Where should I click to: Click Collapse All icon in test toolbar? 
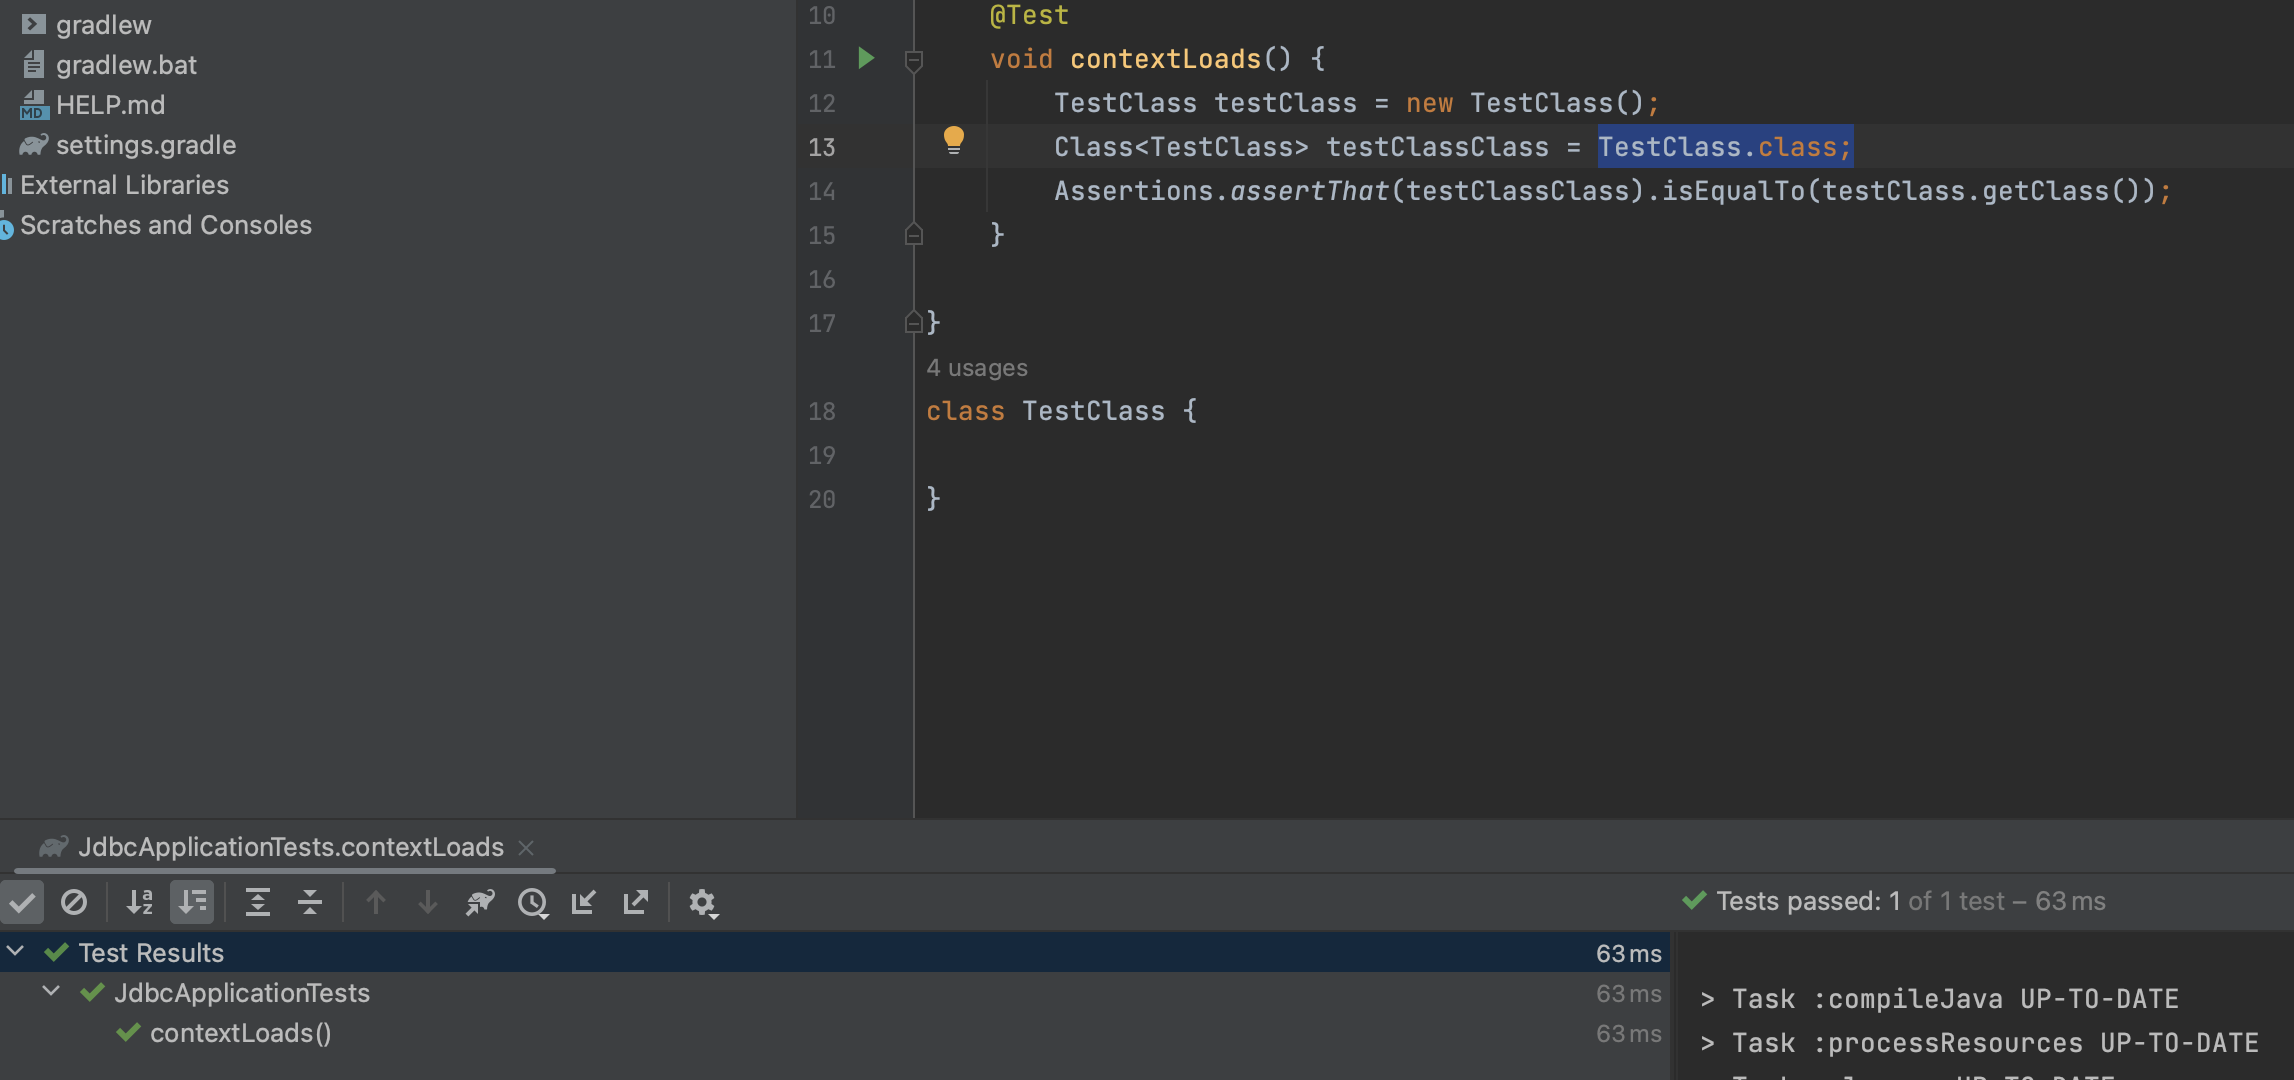310,903
